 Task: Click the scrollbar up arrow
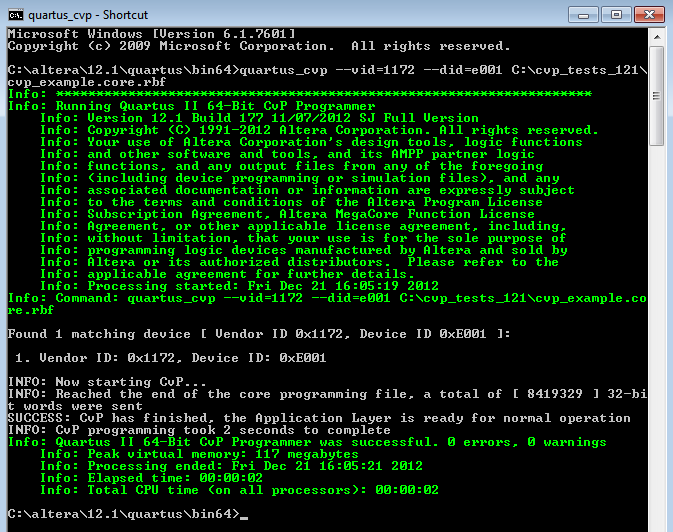657,37
